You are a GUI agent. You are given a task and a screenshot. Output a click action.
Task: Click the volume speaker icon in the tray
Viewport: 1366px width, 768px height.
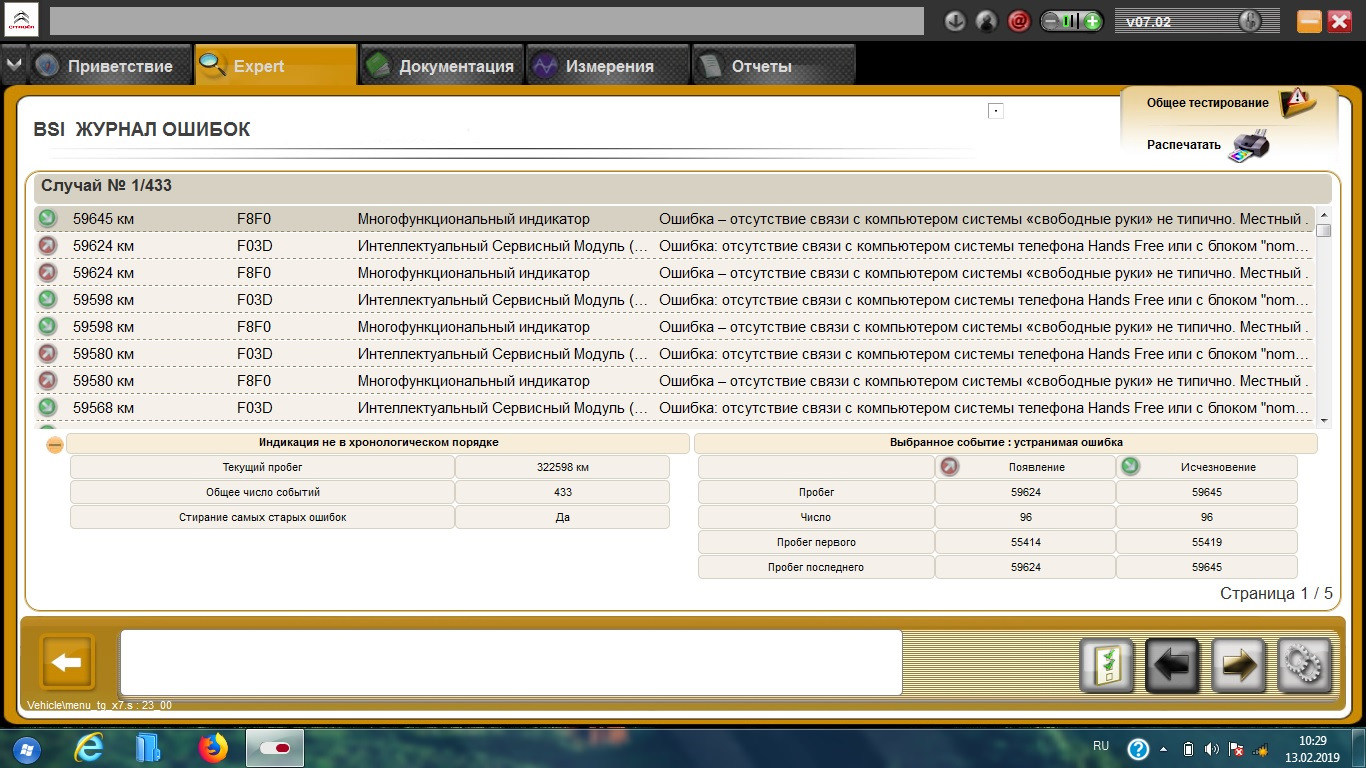pyautogui.click(x=1212, y=749)
